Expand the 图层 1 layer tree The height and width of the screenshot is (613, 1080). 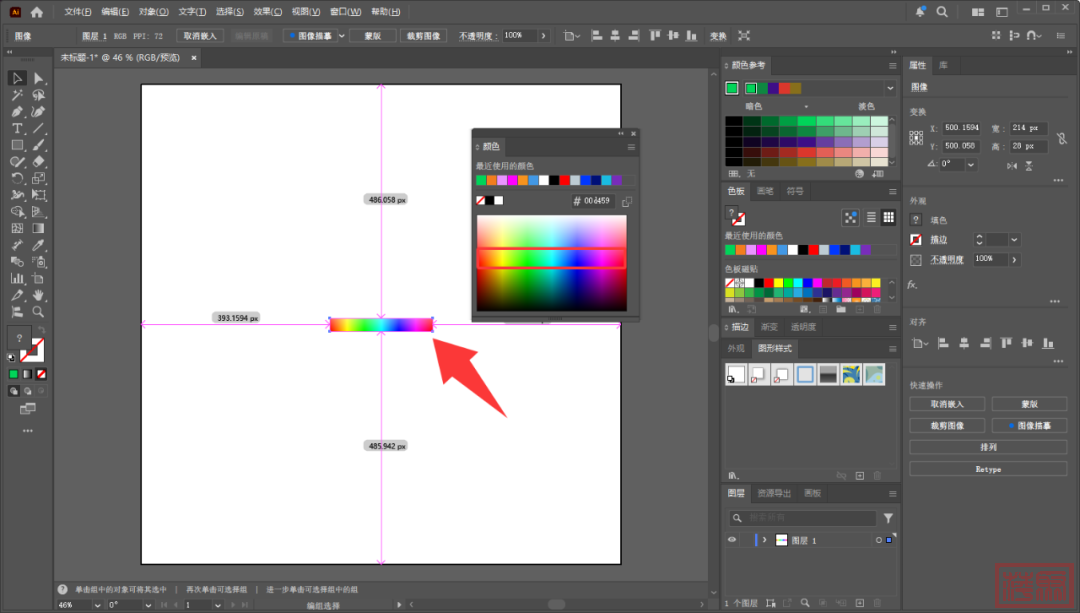pos(765,540)
